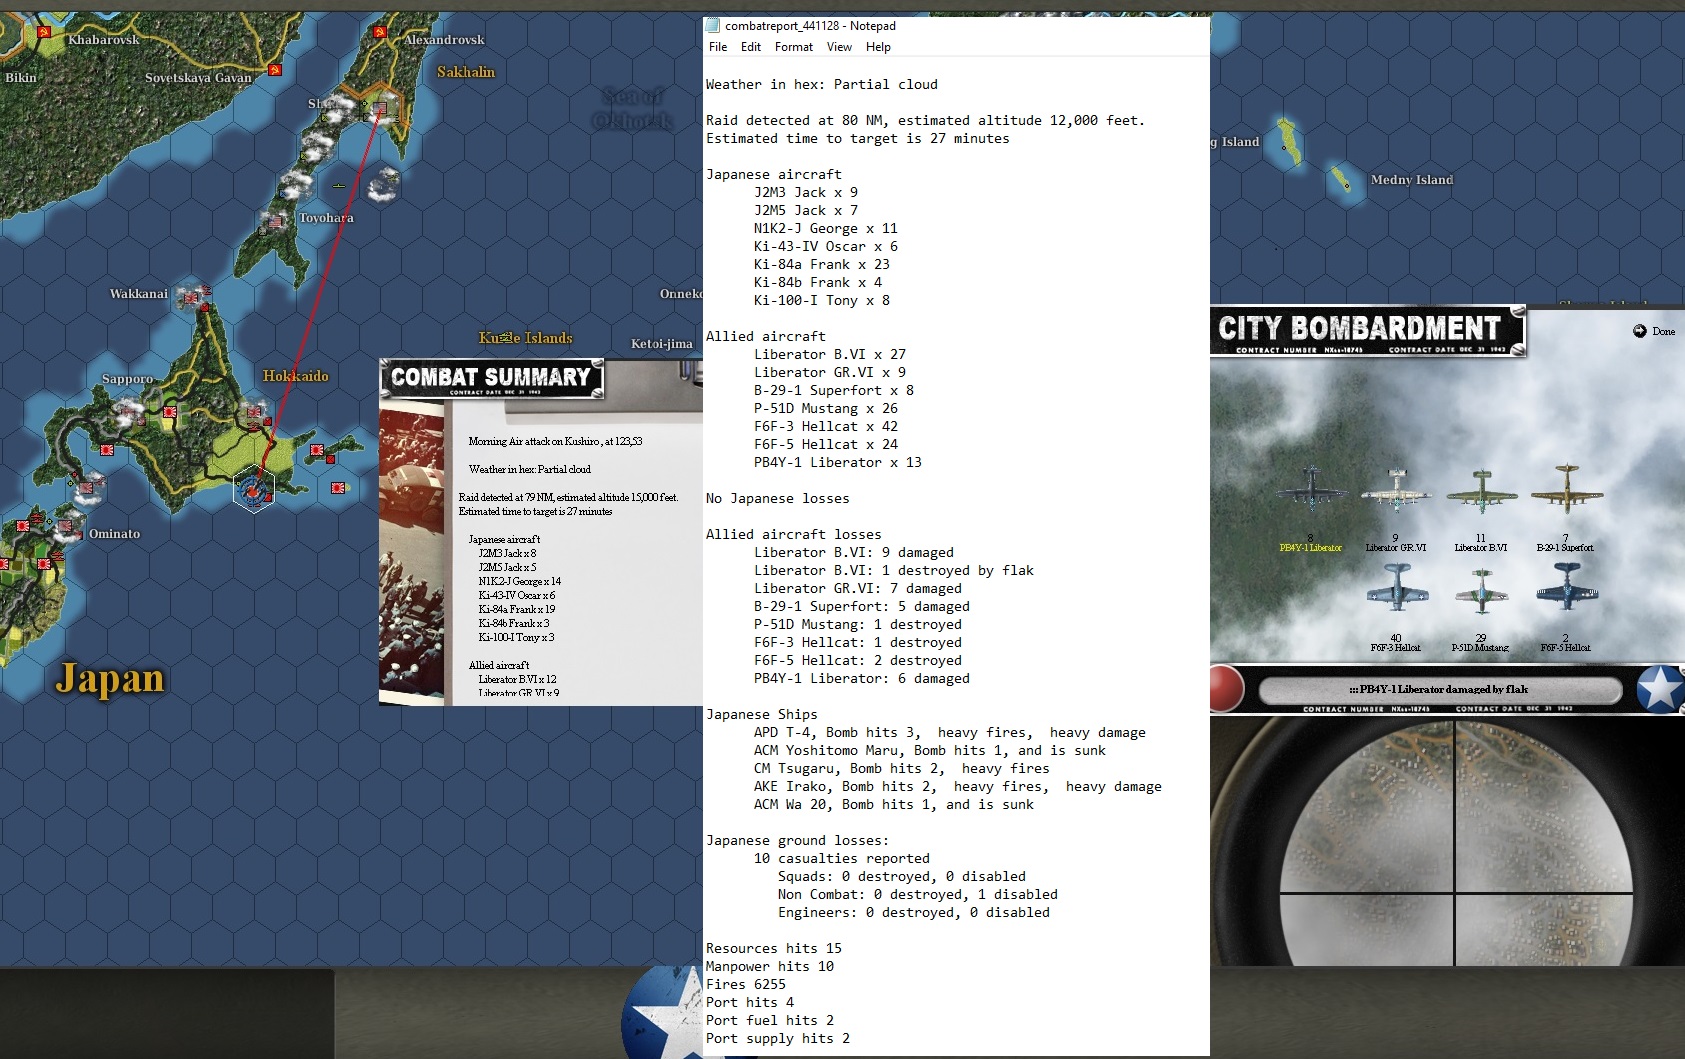Screen dimensions: 1685x1059
Task: Click the US star emblem beside the flak message
Action: [1660, 689]
